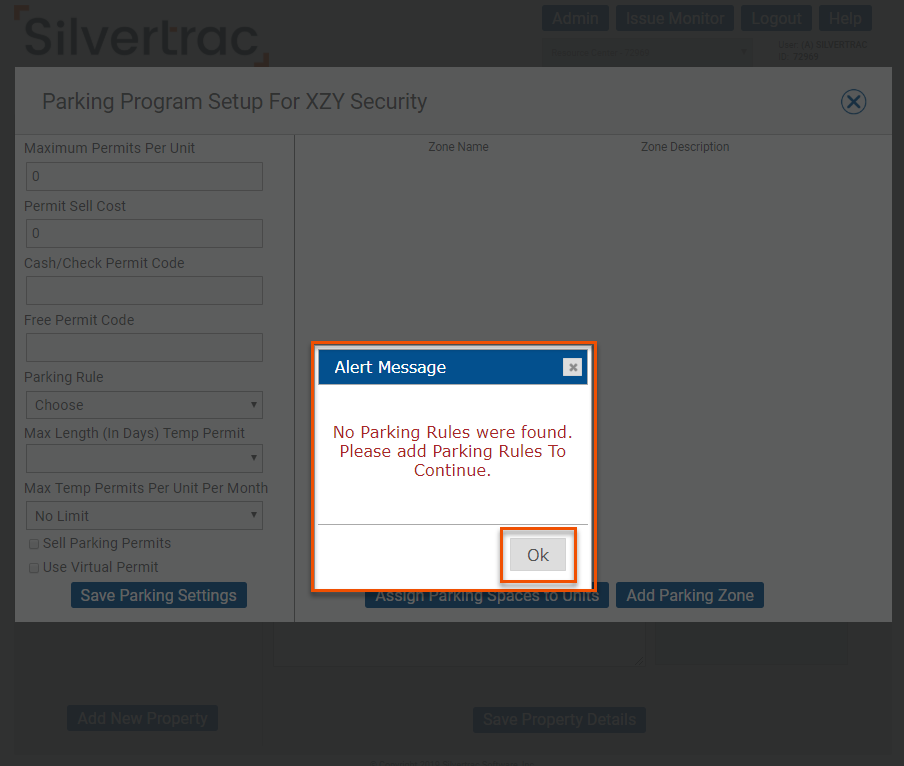Click the Maximum Permits Per Unit field
This screenshot has height=766, width=904.
tap(144, 177)
